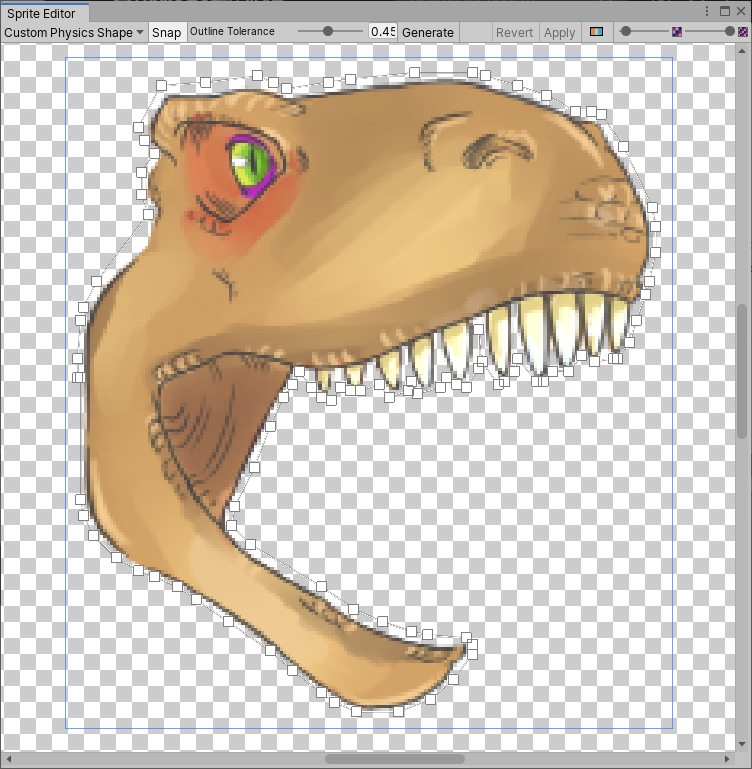
Task: Click the vertical scrollbar thumb
Action: pyautogui.click(x=742, y=370)
